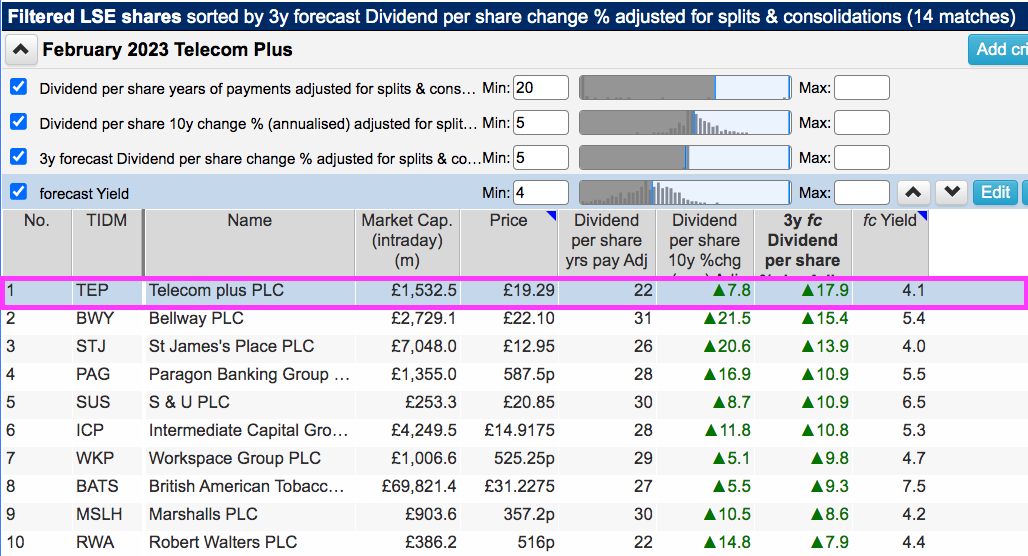Select Marshalls PLC row
The width and height of the screenshot is (1028, 556).
coord(203,515)
